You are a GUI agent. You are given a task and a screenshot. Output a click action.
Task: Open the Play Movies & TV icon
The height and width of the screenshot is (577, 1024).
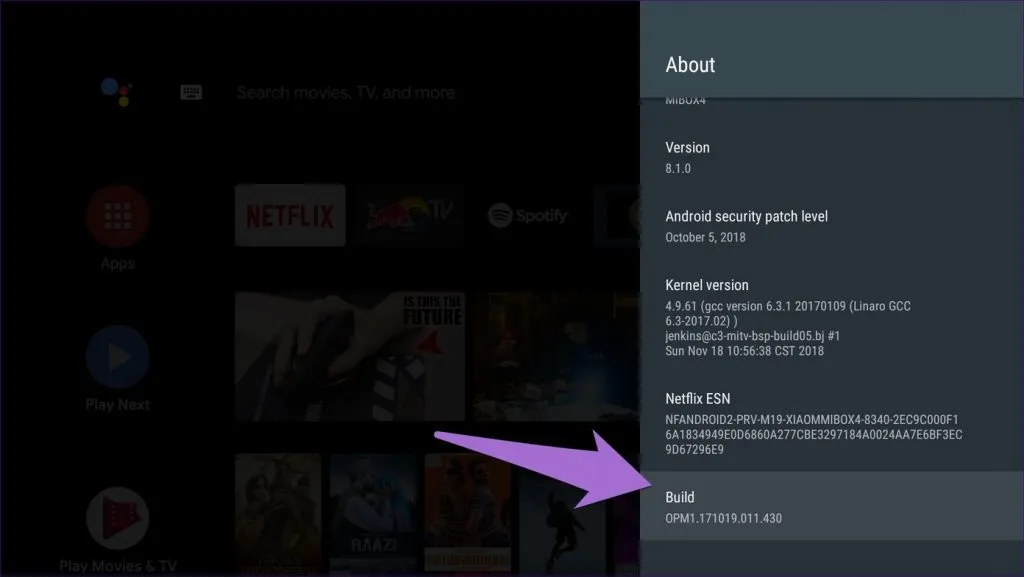tap(117, 518)
